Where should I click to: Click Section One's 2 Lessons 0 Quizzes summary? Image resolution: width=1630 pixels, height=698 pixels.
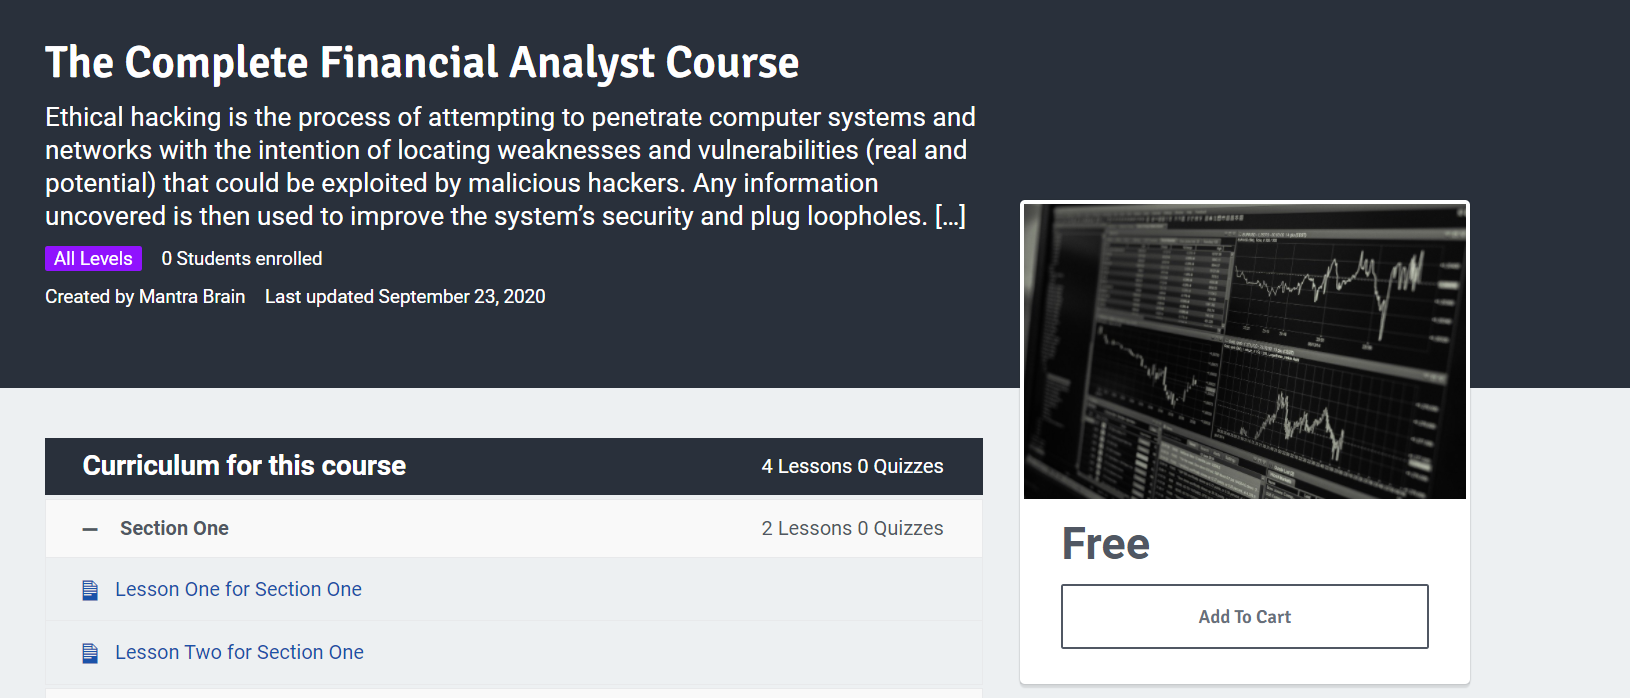[852, 528]
